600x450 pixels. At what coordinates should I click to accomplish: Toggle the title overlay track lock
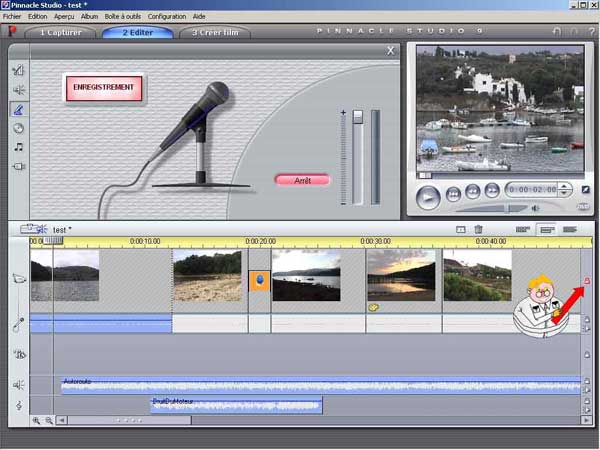coord(587,355)
